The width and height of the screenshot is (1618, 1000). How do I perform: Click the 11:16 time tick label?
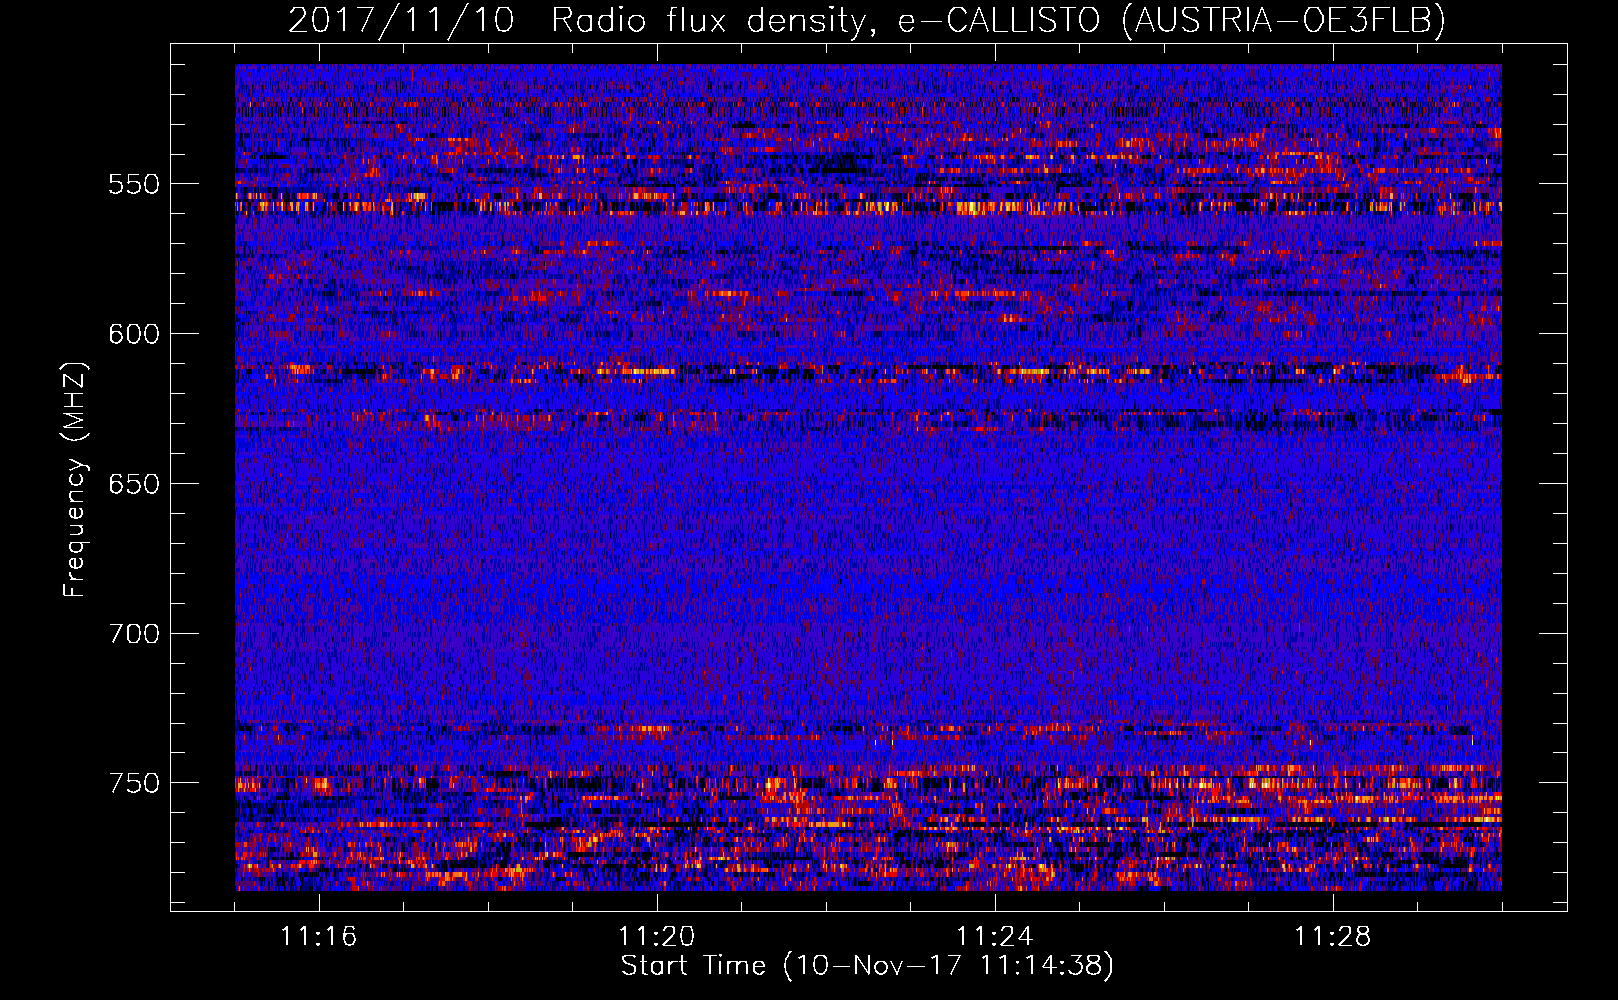click(319, 937)
